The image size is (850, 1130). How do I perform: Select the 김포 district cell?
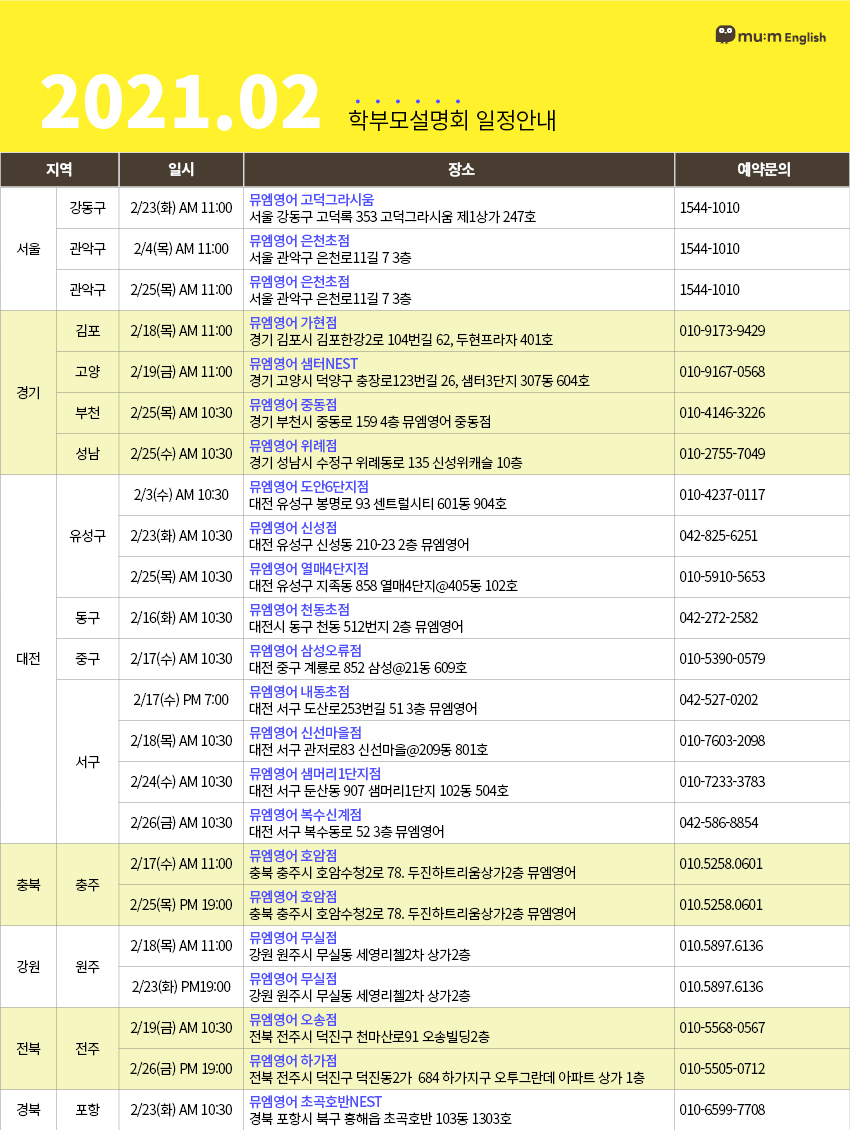click(x=88, y=332)
